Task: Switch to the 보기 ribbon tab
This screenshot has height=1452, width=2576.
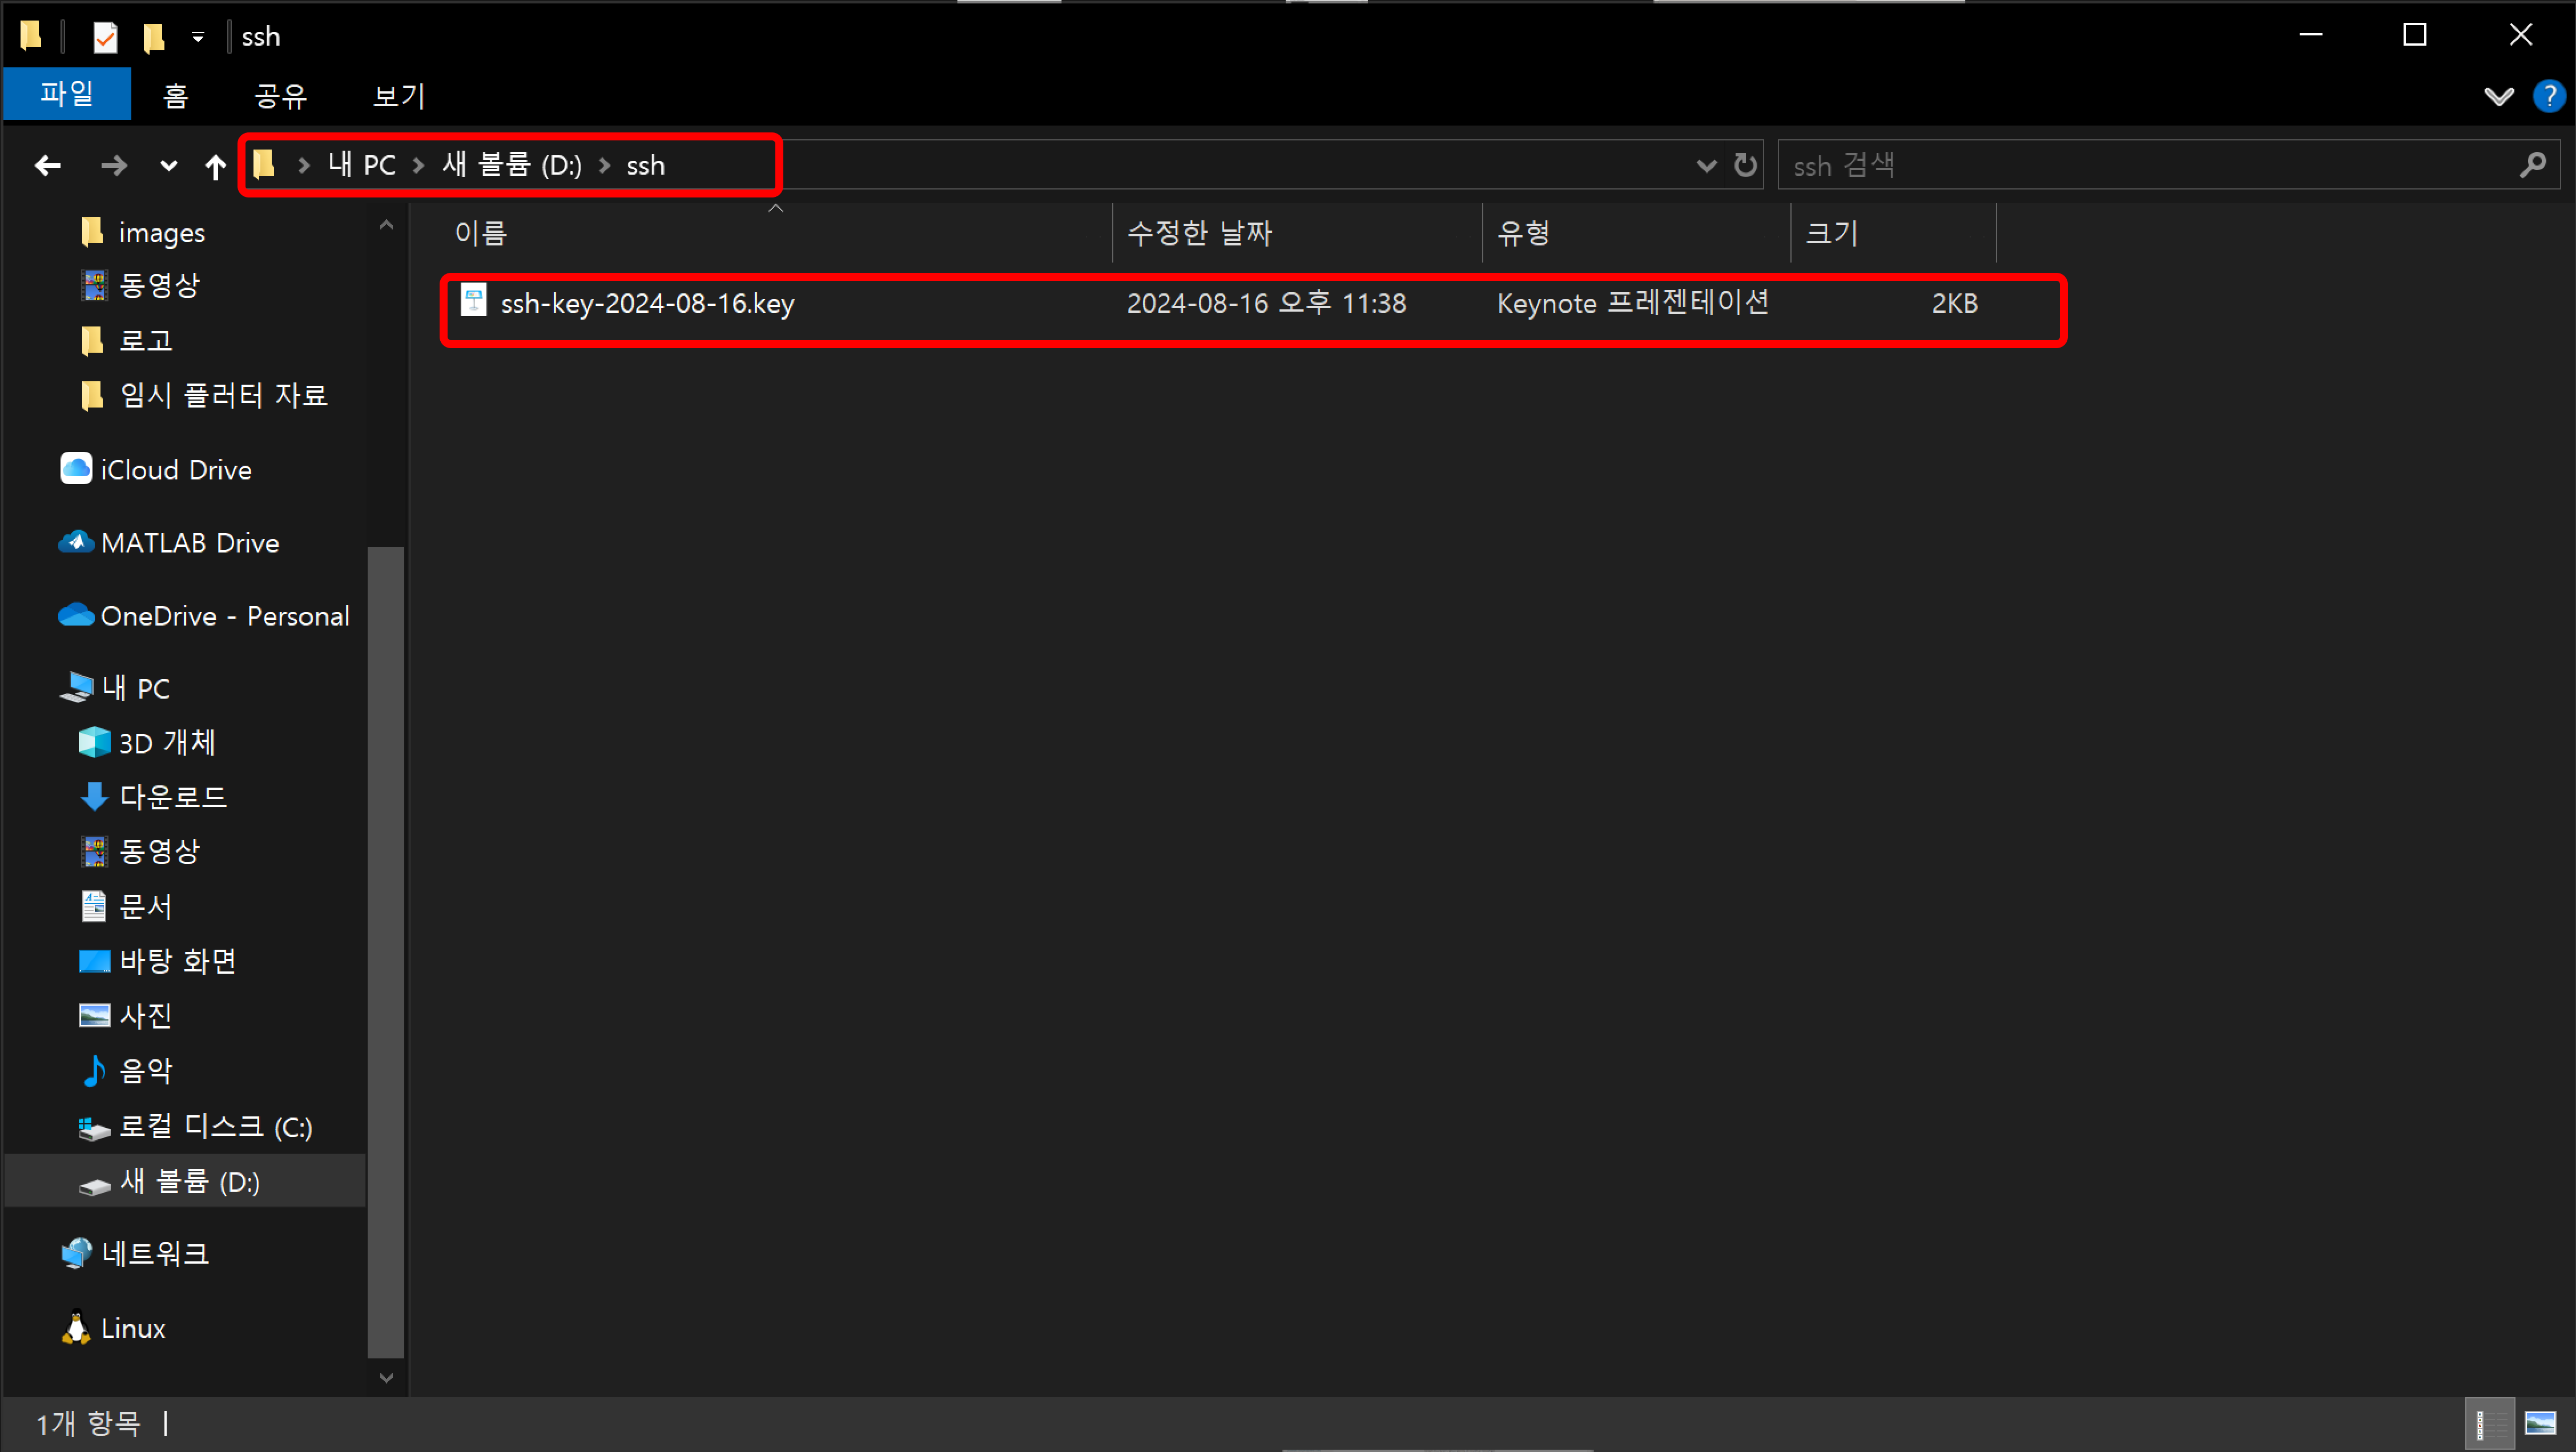Action: pyautogui.click(x=398, y=96)
